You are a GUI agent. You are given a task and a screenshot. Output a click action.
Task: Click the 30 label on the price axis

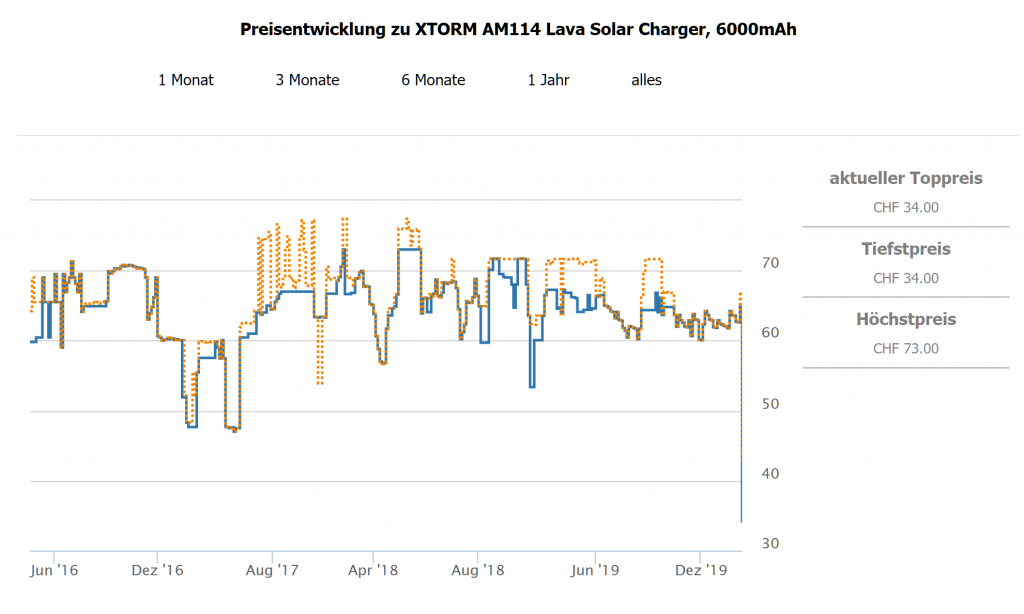[770, 544]
